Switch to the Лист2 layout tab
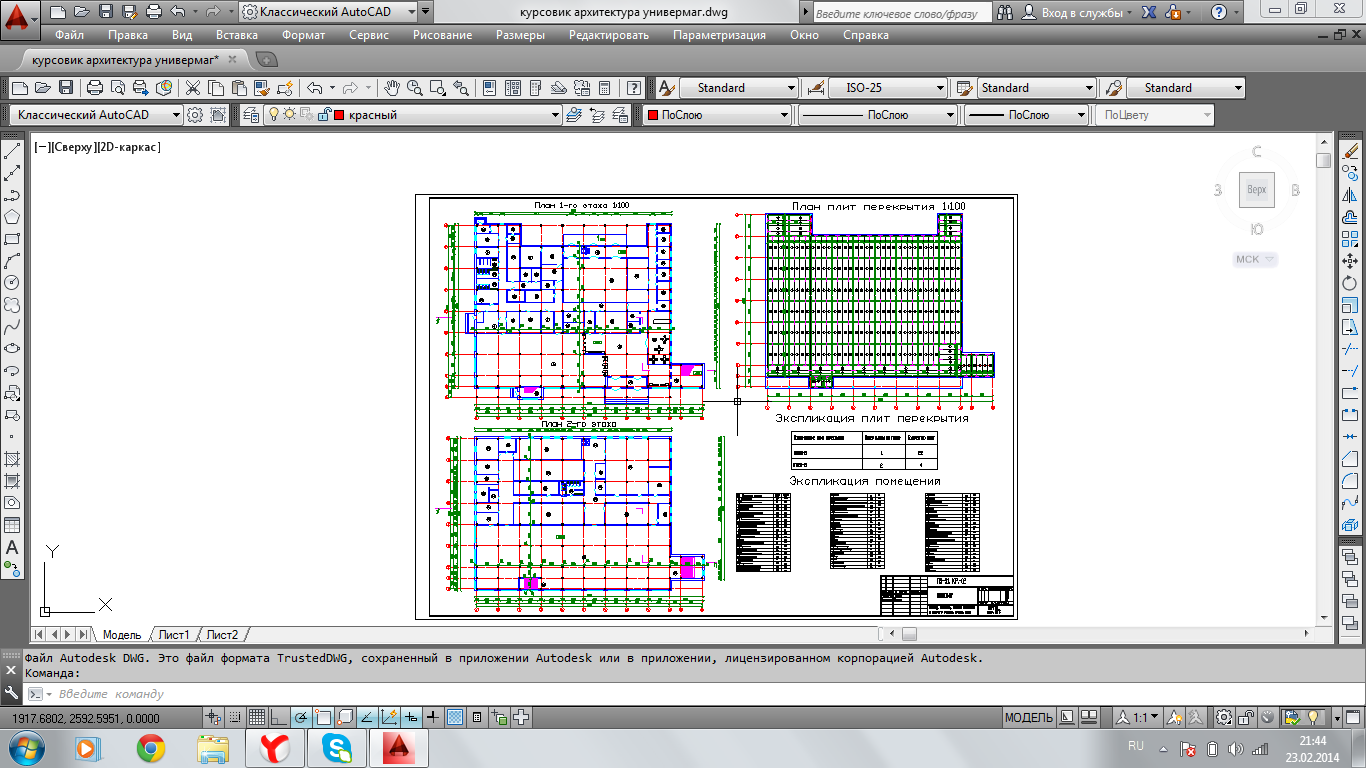Image resolution: width=1366 pixels, height=768 pixels. pos(222,634)
